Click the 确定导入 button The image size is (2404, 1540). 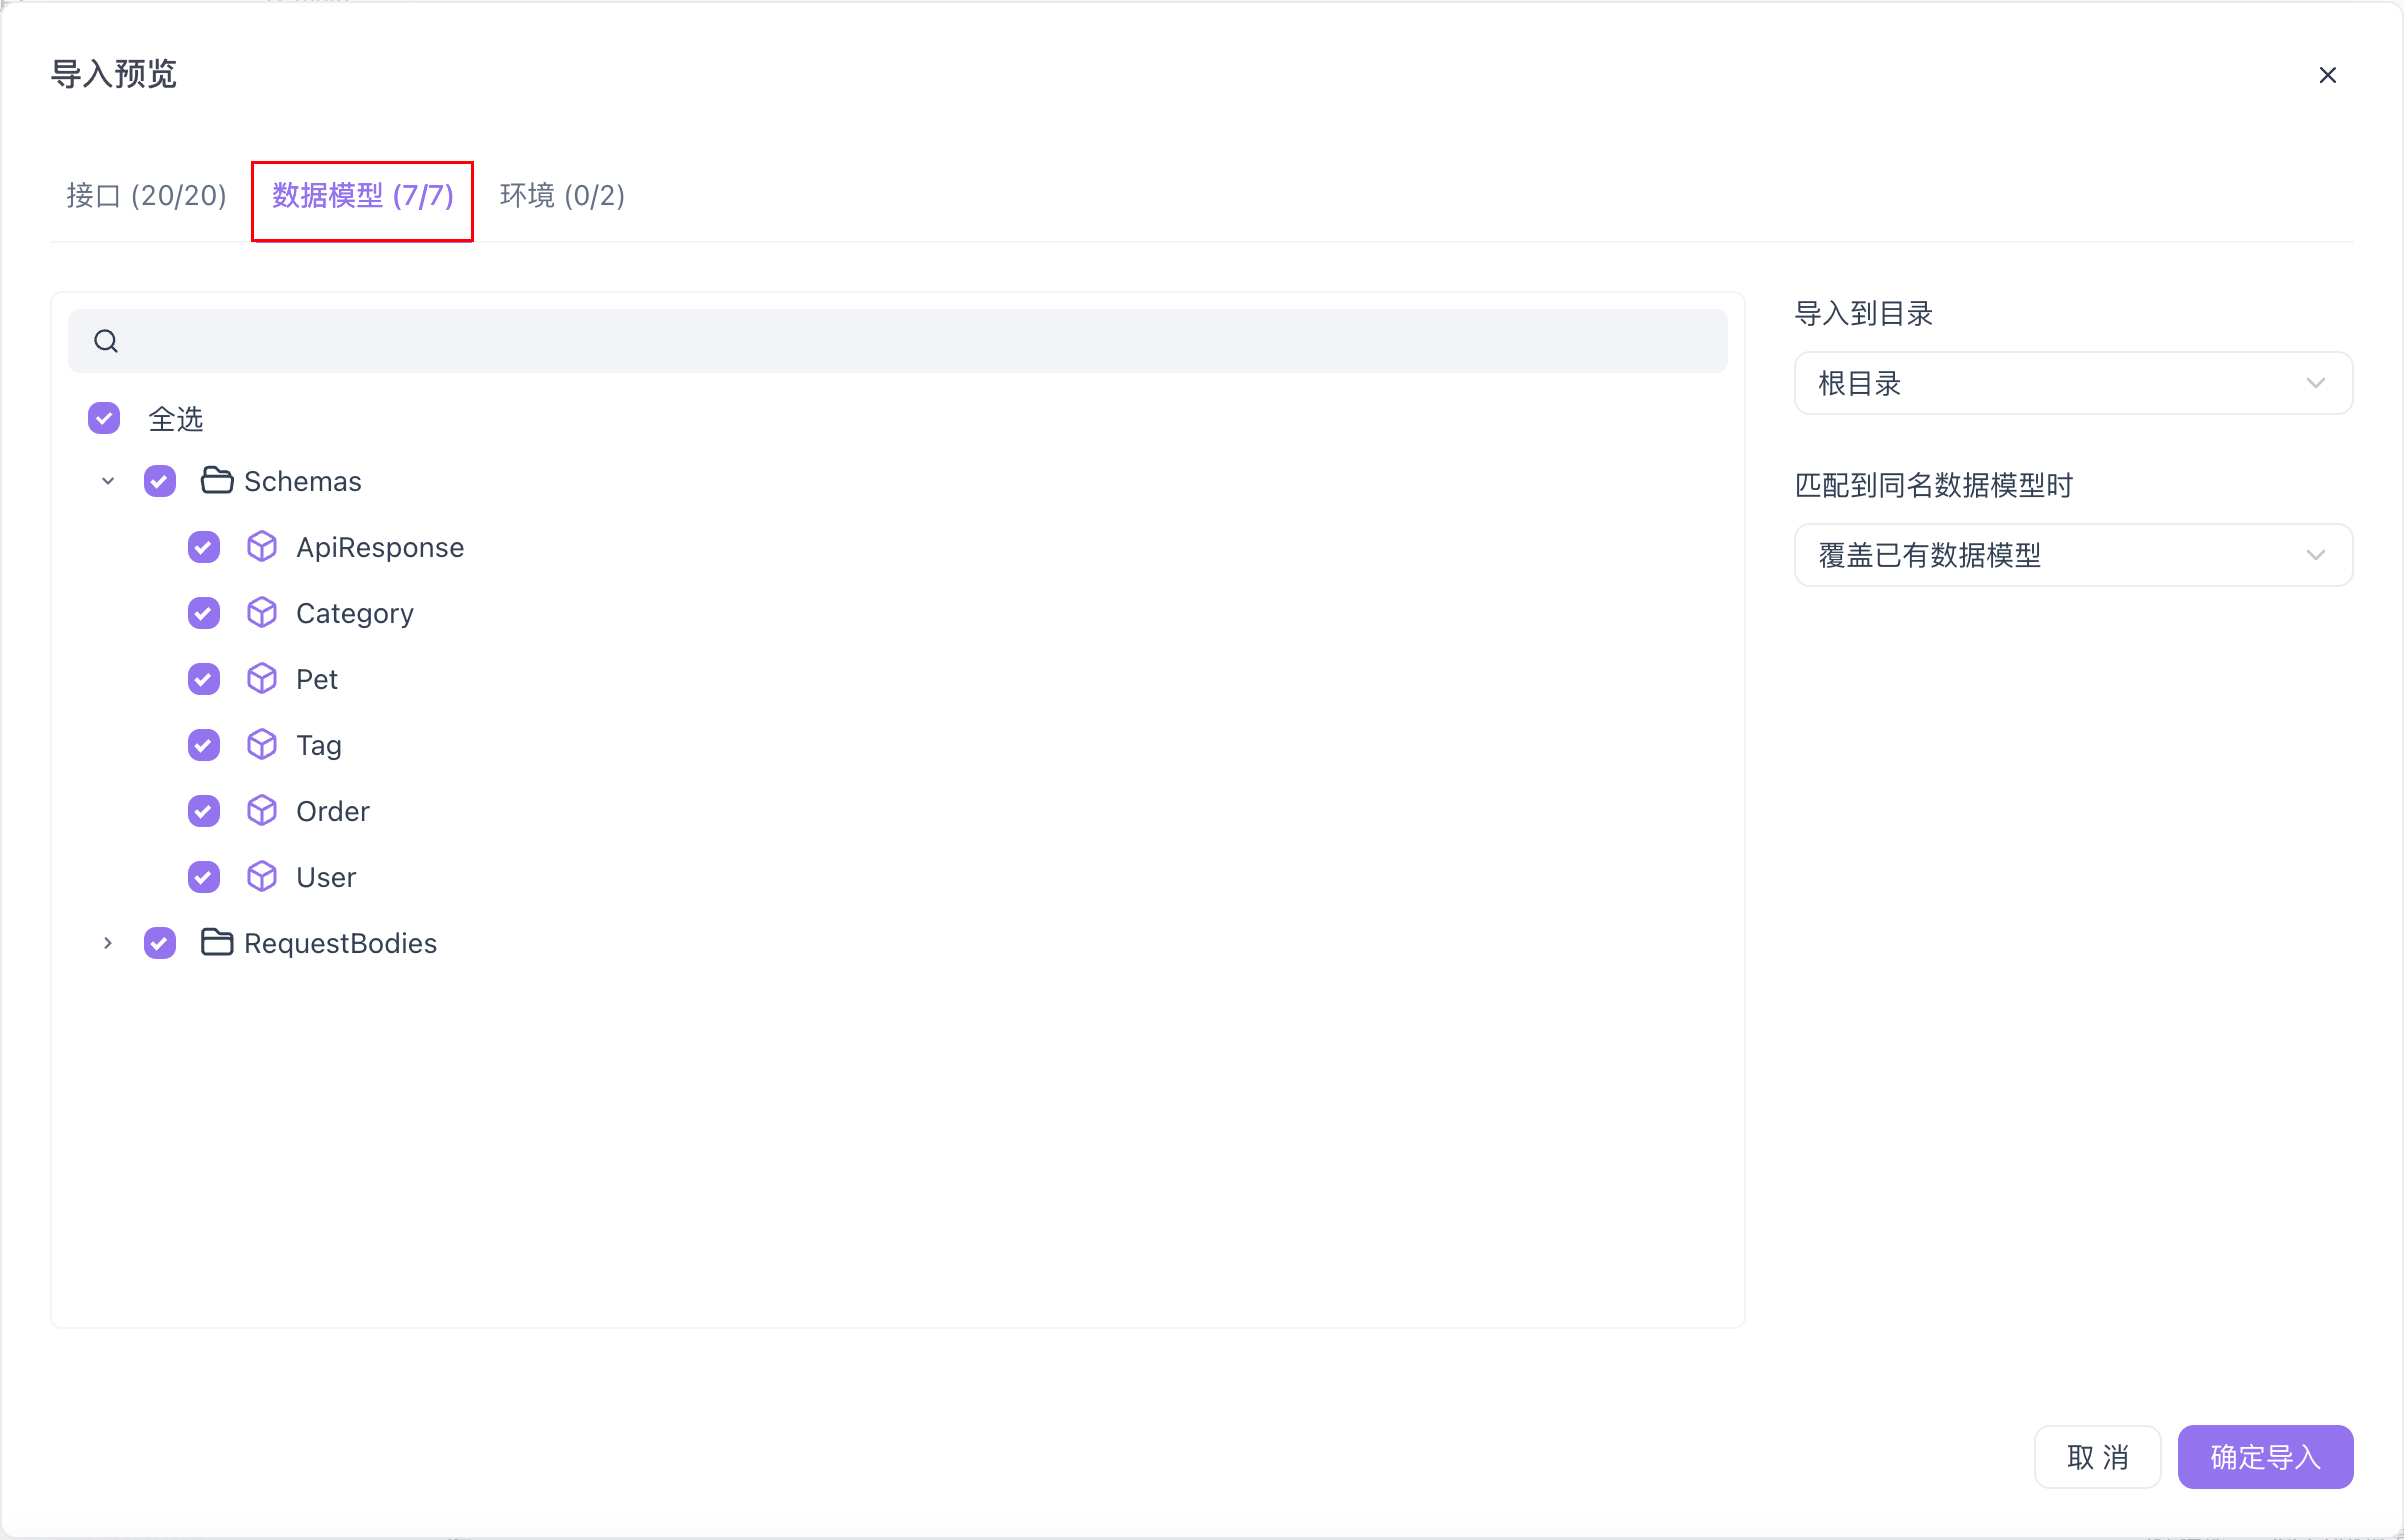coord(2264,1457)
